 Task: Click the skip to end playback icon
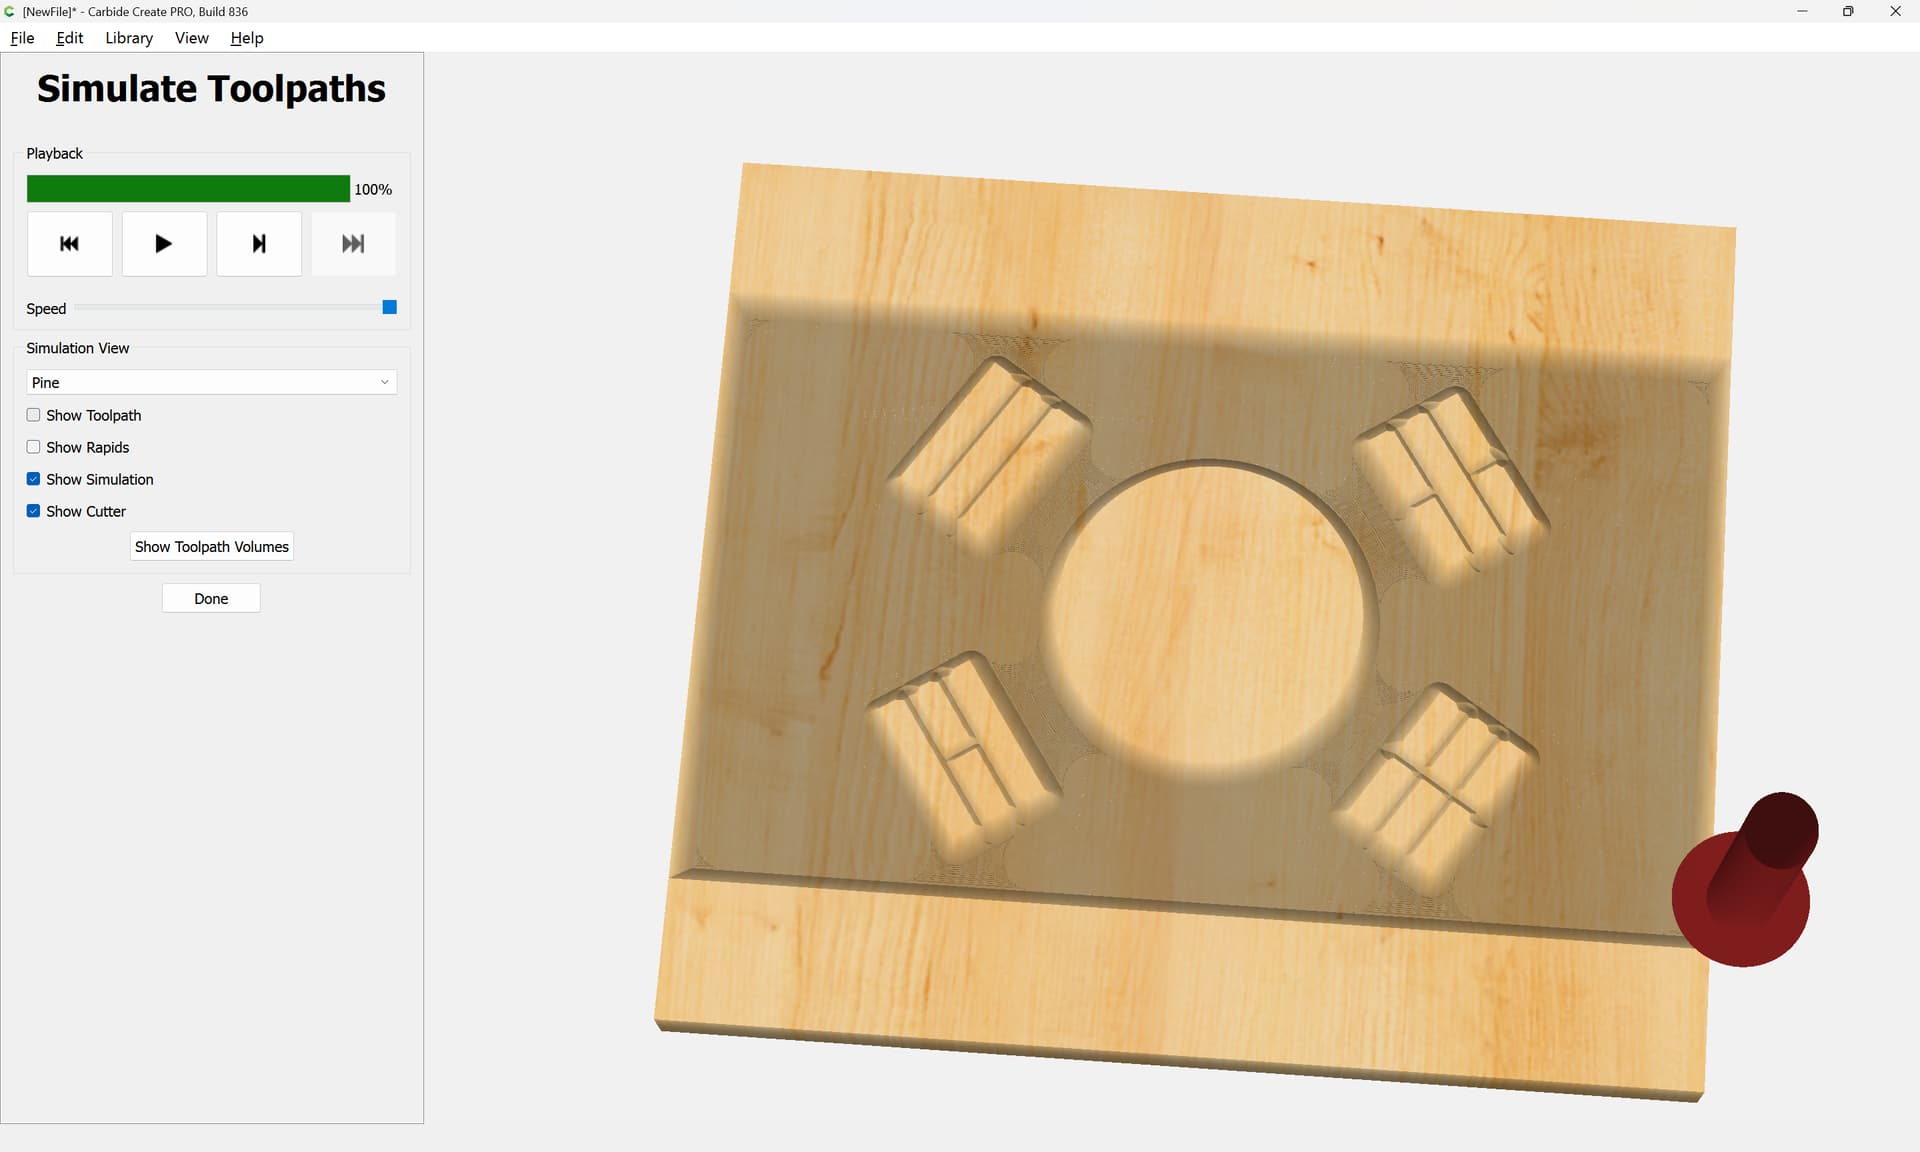coord(353,244)
